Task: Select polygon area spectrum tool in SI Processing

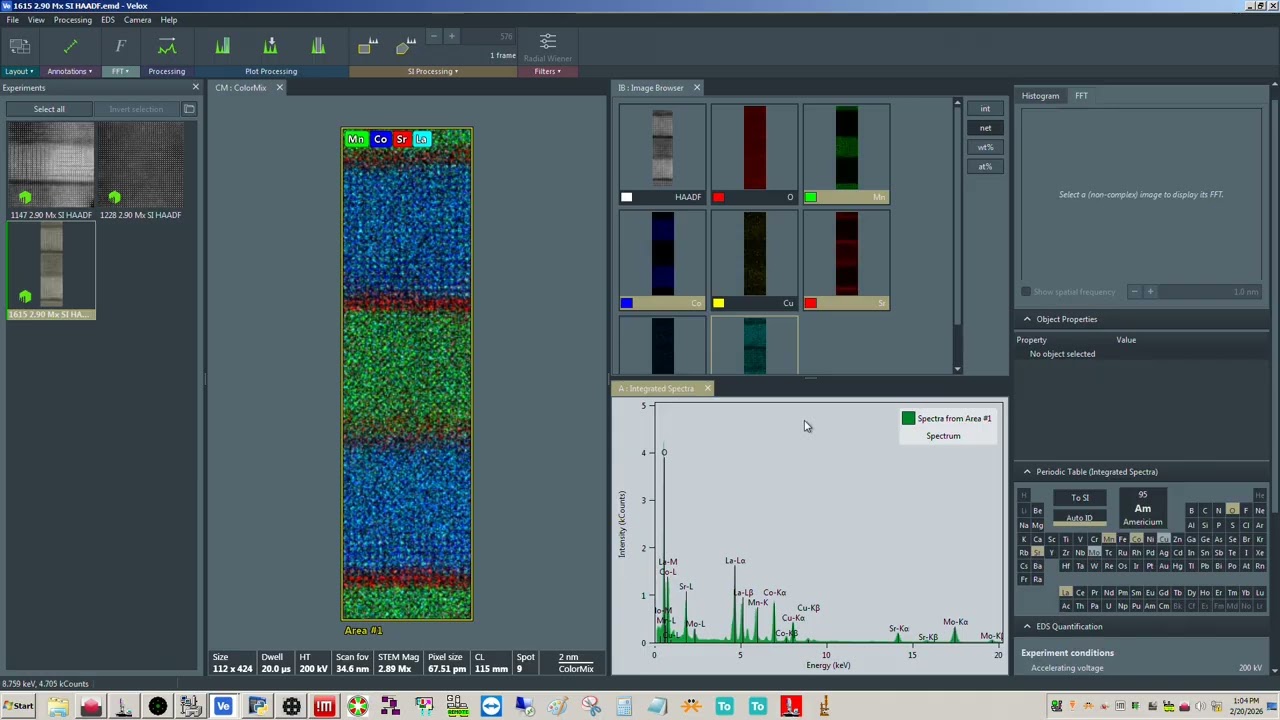Action: [405, 46]
